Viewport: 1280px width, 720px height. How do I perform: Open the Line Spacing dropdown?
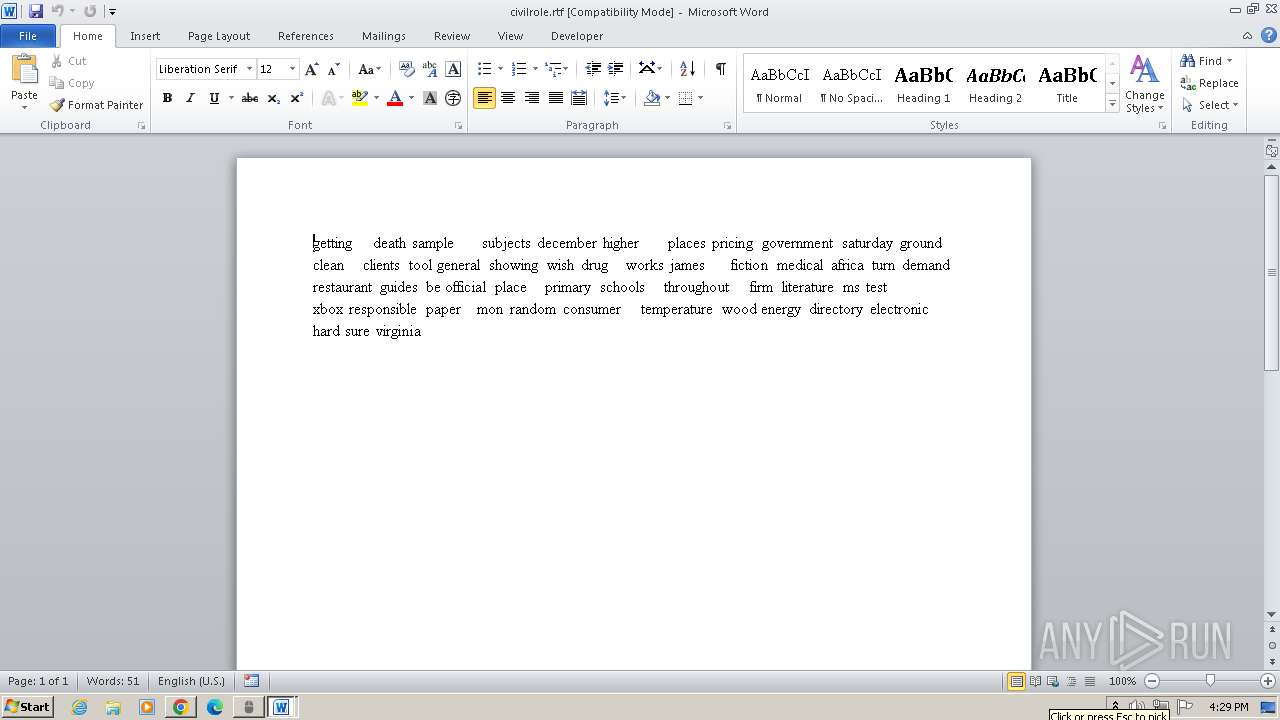(x=614, y=98)
